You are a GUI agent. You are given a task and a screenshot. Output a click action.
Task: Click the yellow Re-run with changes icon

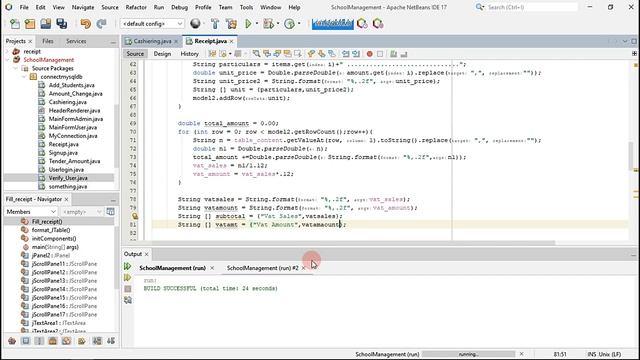[127, 278]
